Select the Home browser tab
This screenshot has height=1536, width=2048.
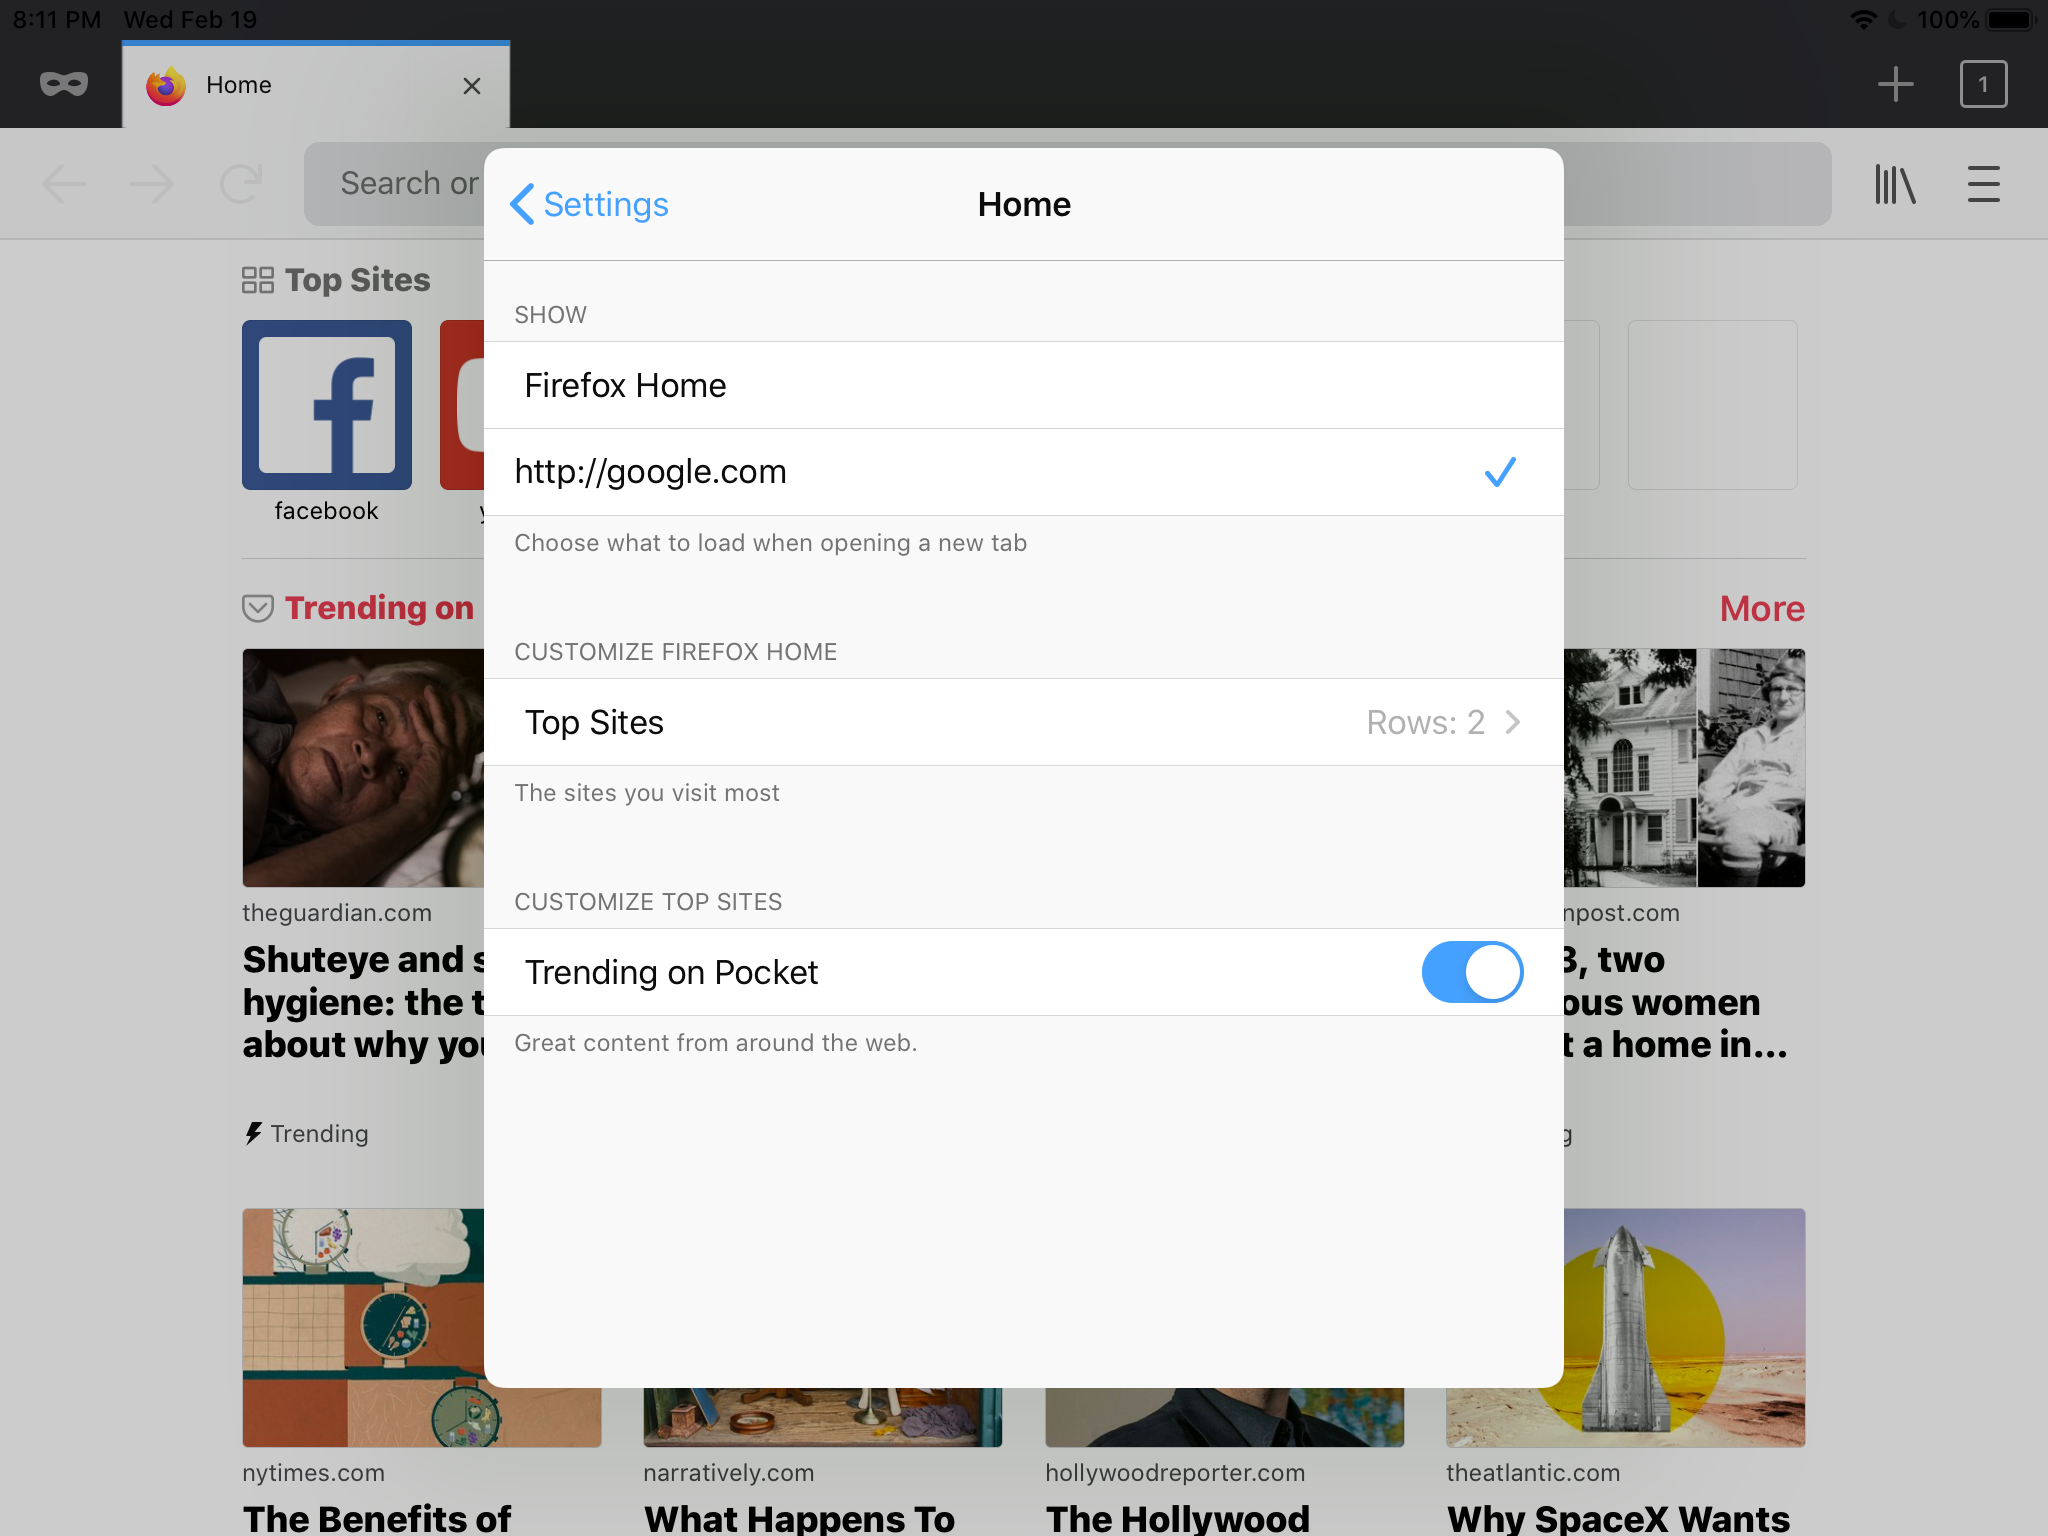point(316,85)
